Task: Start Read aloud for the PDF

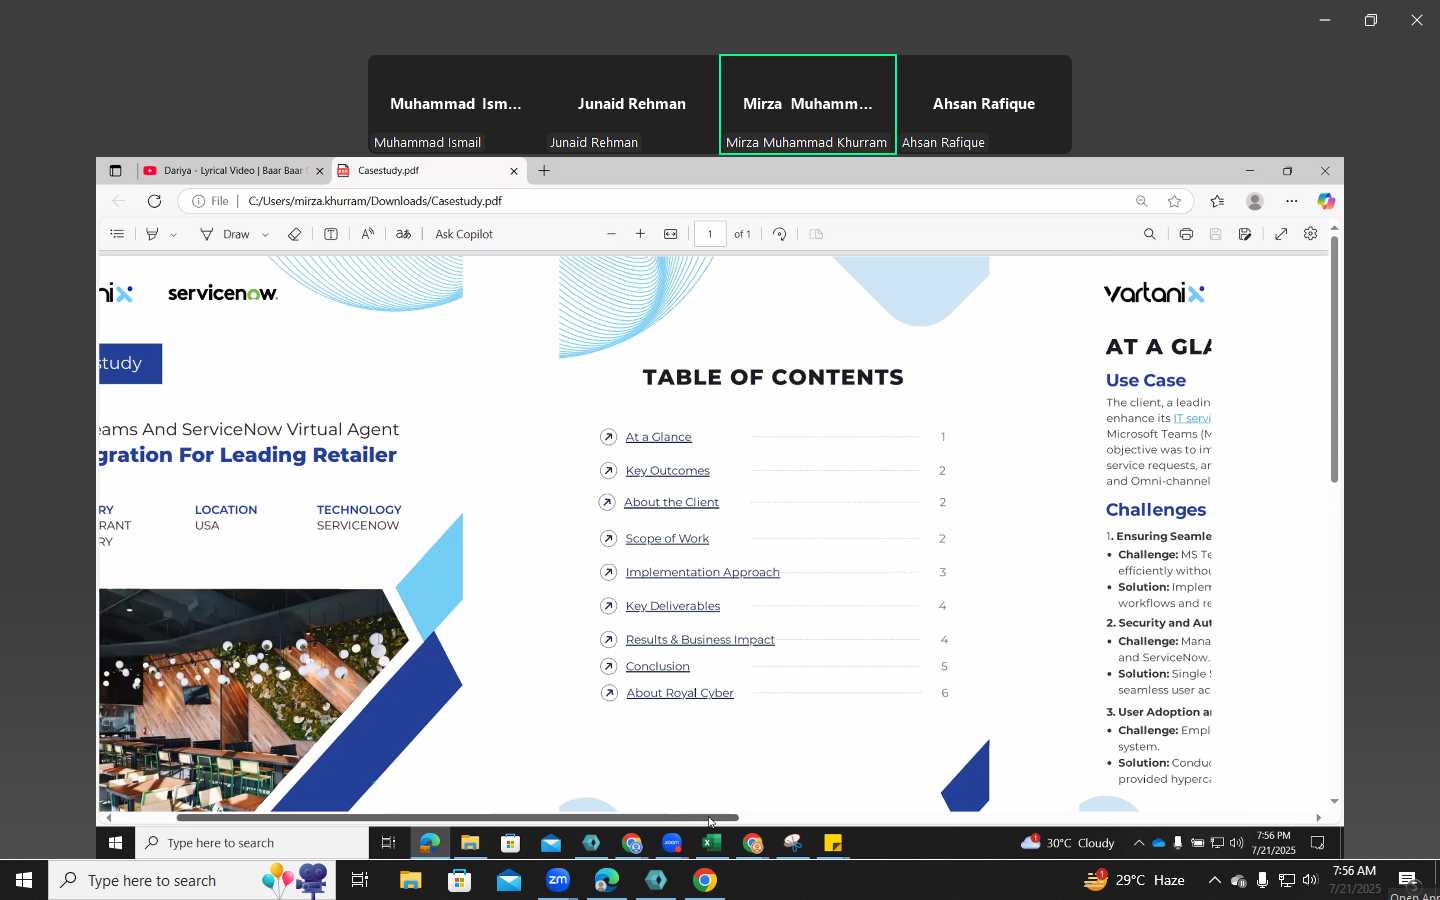Action: 367,234
